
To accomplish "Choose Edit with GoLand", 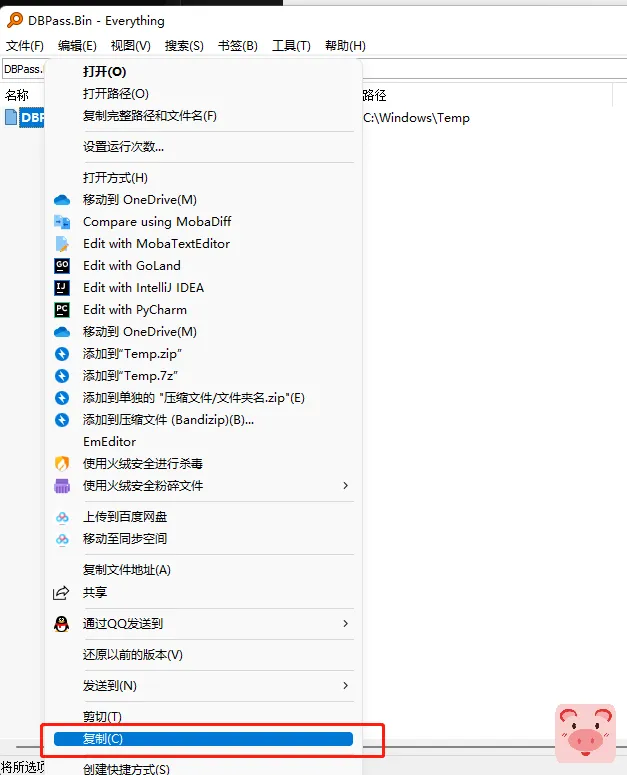I will coord(132,266).
